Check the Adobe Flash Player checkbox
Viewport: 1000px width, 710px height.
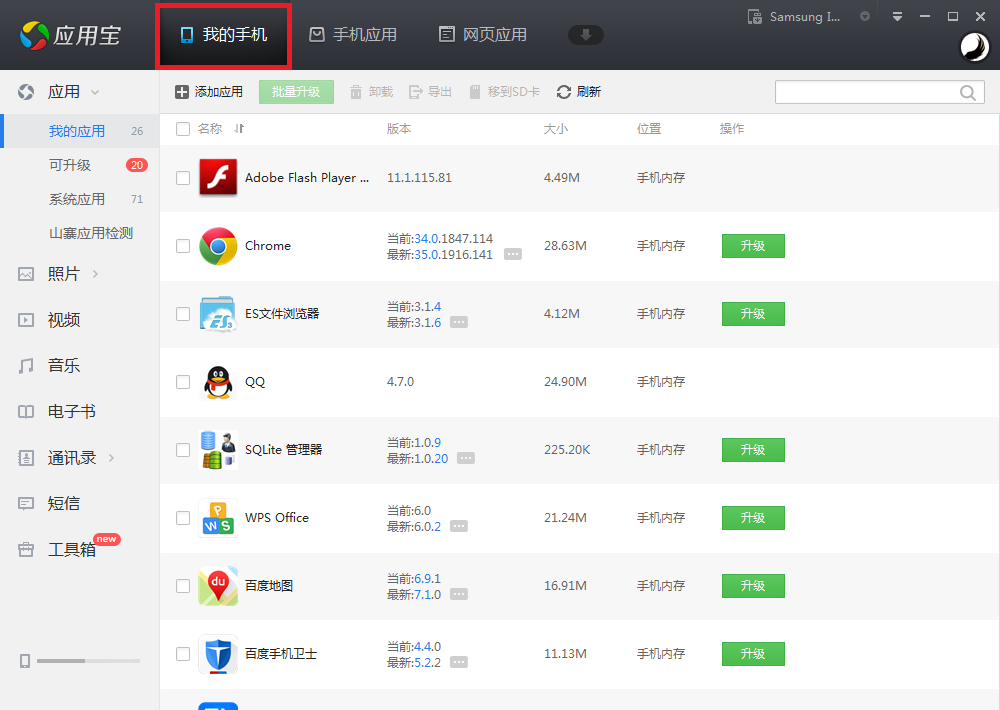183,178
